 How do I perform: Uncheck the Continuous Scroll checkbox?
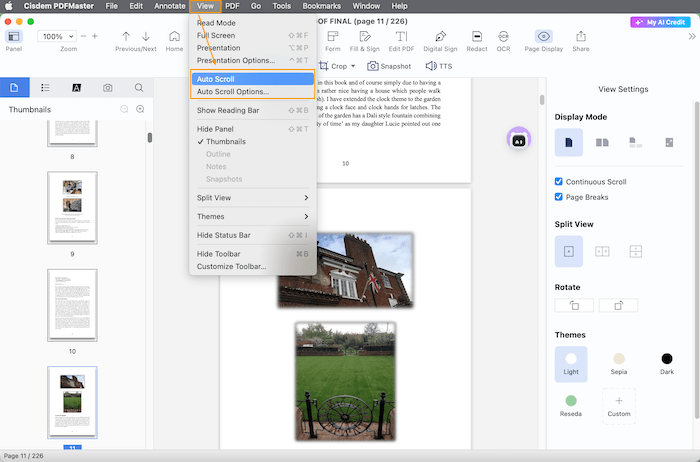pyautogui.click(x=560, y=182)
